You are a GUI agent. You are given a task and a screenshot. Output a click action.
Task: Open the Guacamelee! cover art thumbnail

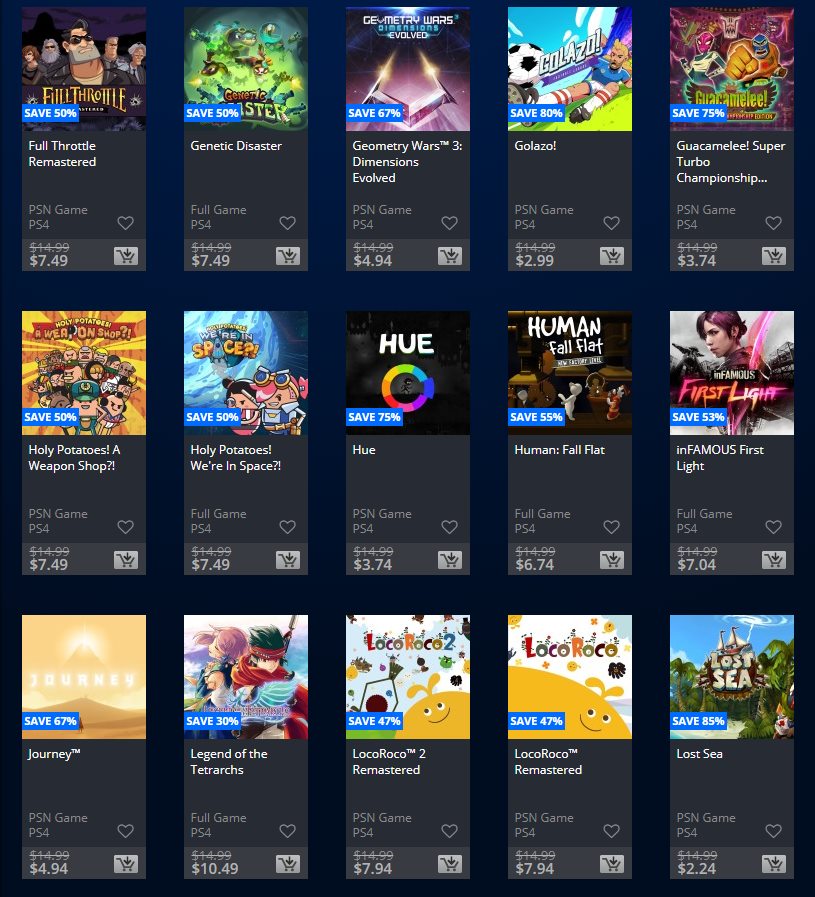731,69
